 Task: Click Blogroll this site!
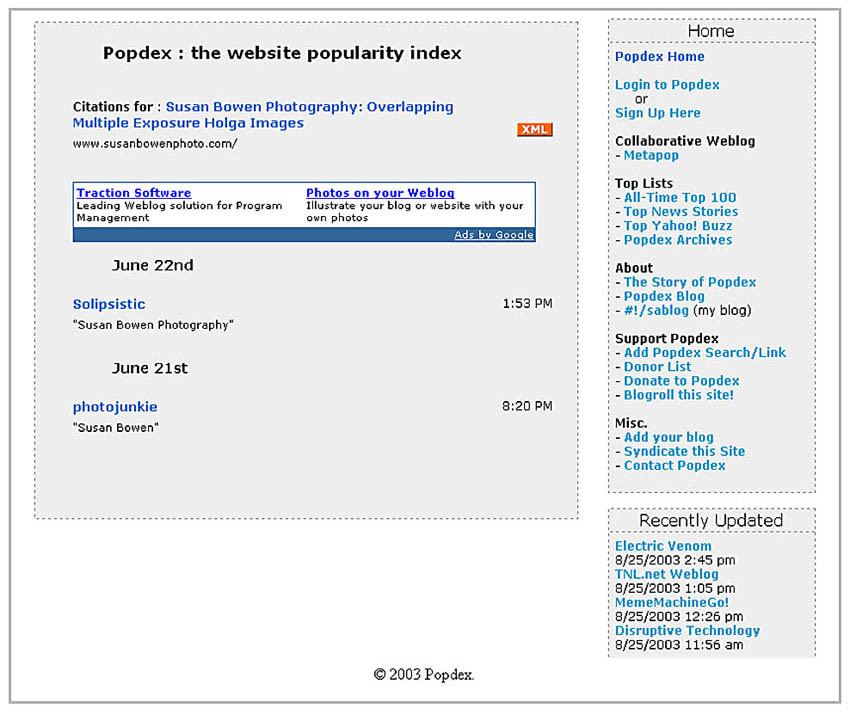678,395
